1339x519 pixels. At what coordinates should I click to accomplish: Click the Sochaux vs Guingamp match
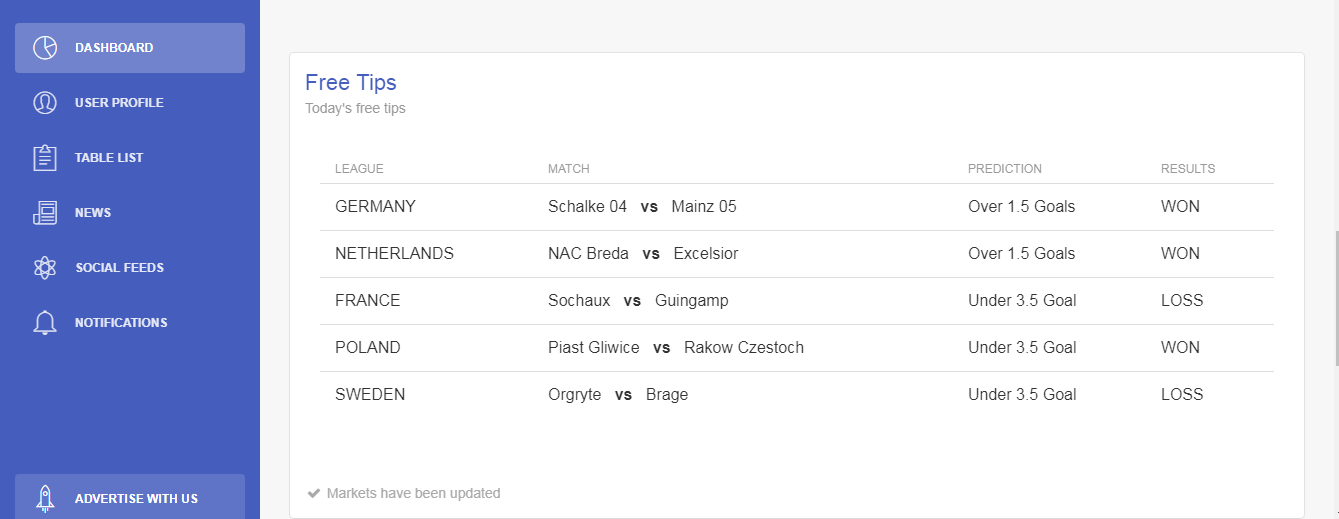pos(638,300)
